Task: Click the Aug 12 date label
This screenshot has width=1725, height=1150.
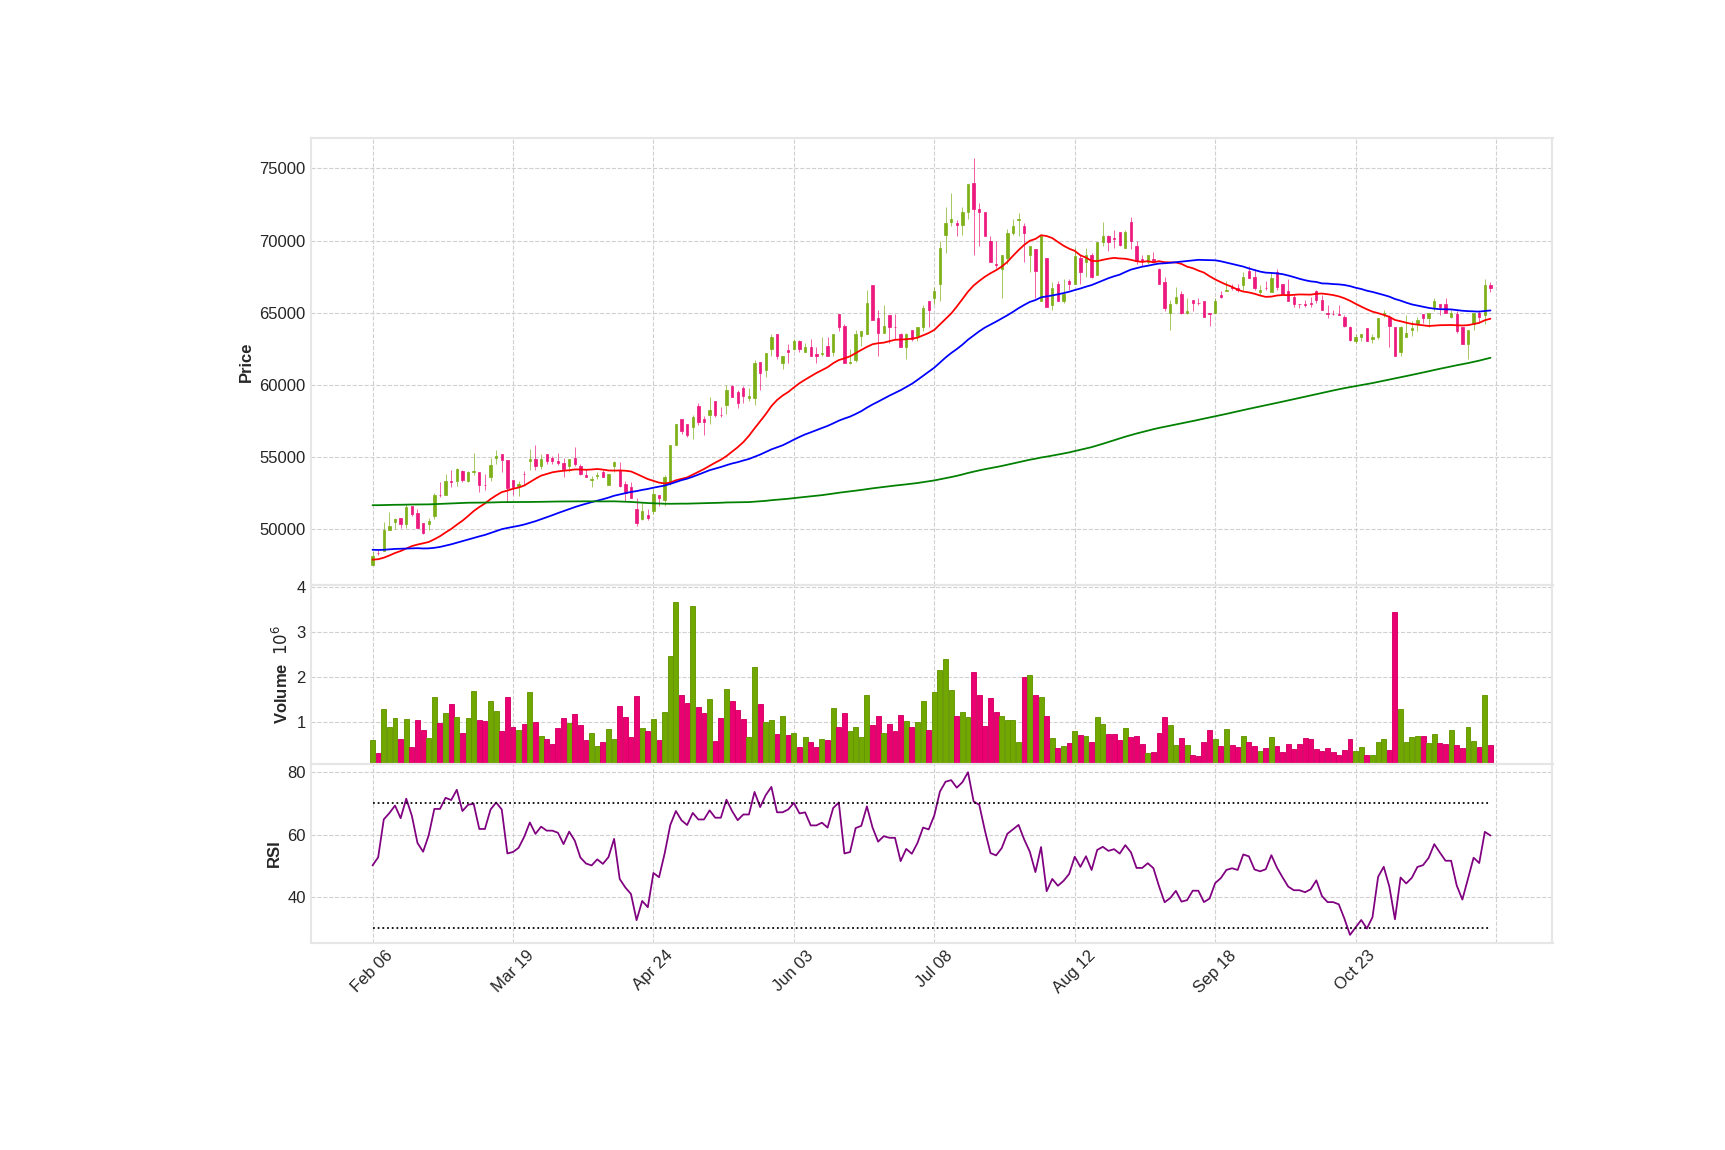Action: pyautogui.click(x=1073, y=971)
